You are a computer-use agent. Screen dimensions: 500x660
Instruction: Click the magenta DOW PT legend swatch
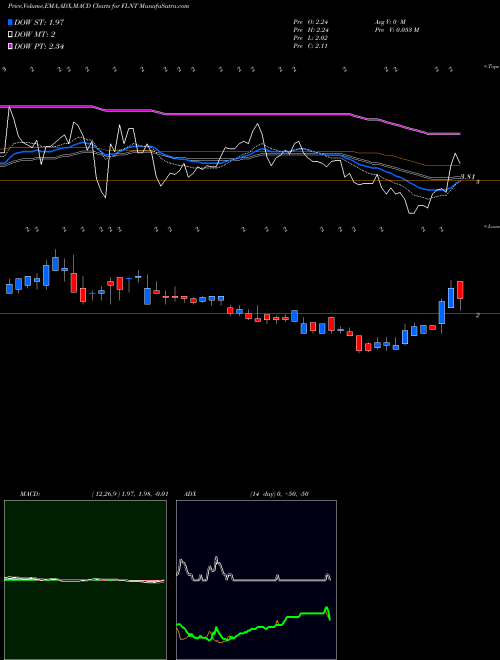point(11,46)
